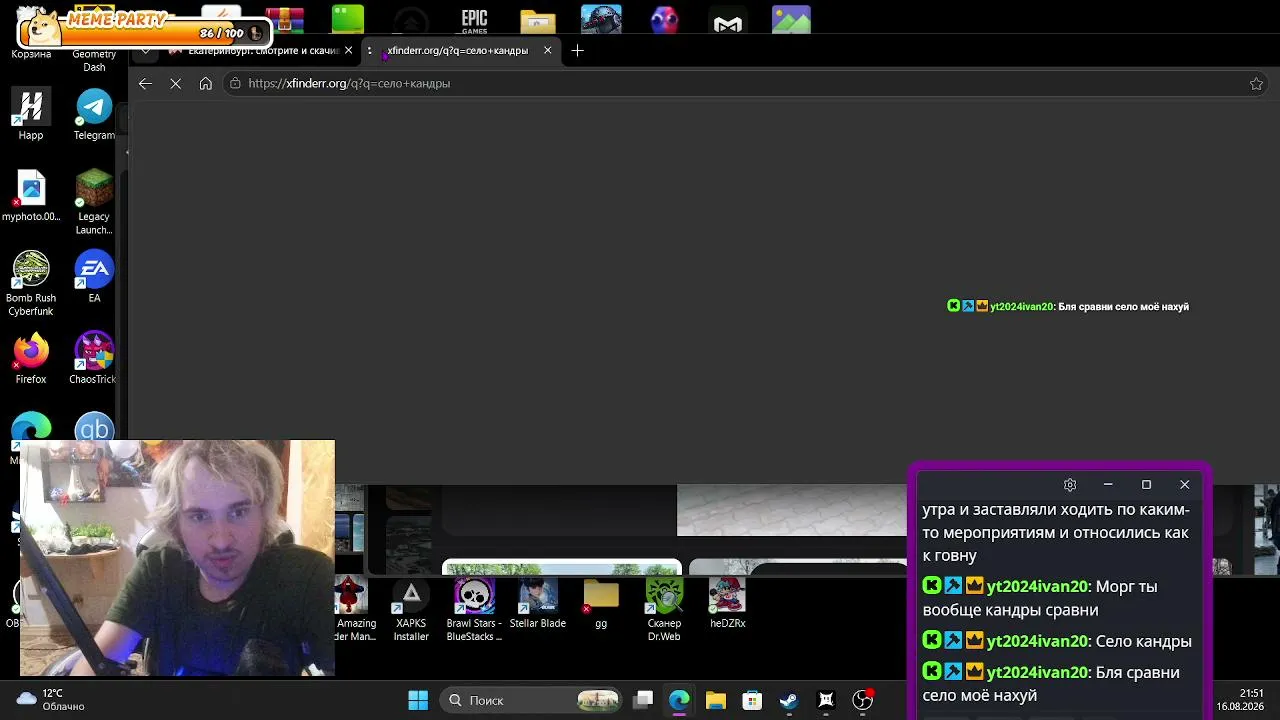Open the clock and date flyout

pos(1238,700)
